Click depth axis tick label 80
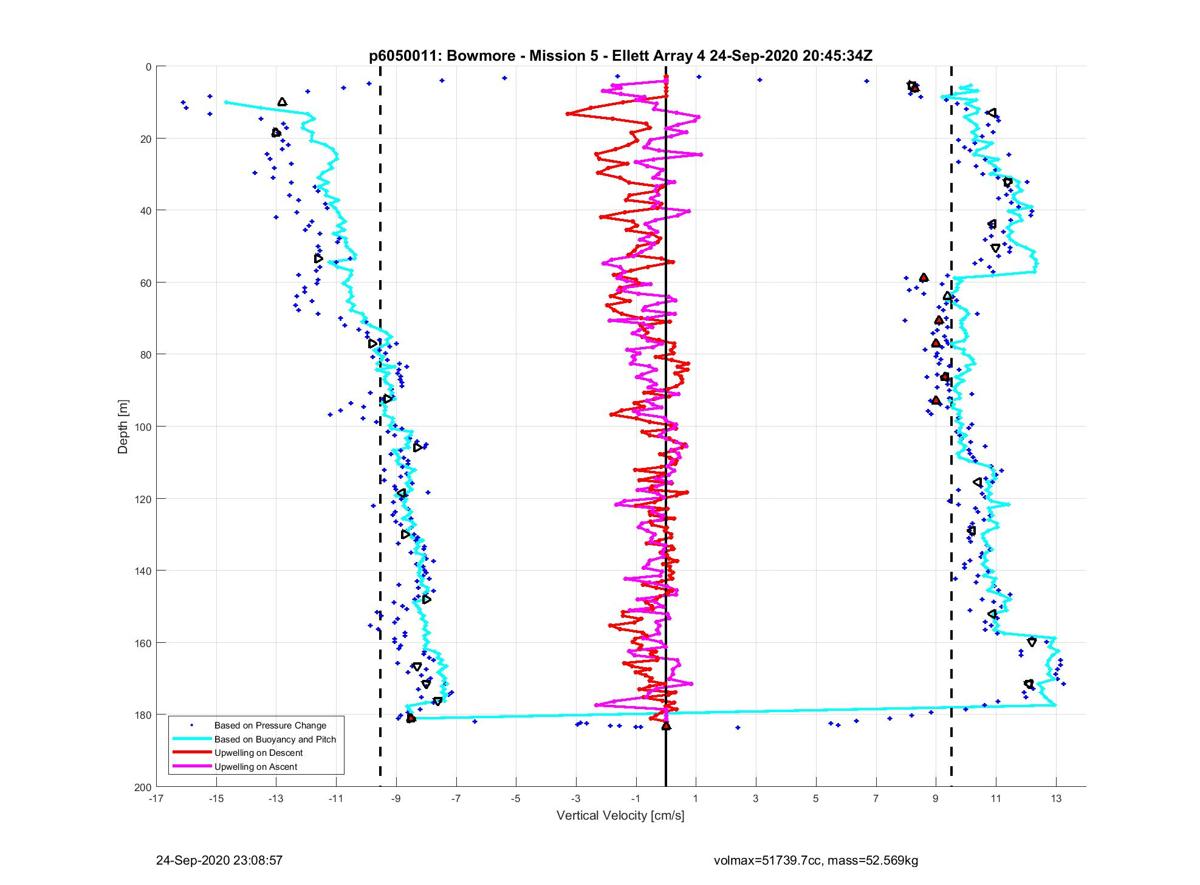The image size is (1200, 885). (145, 355)
